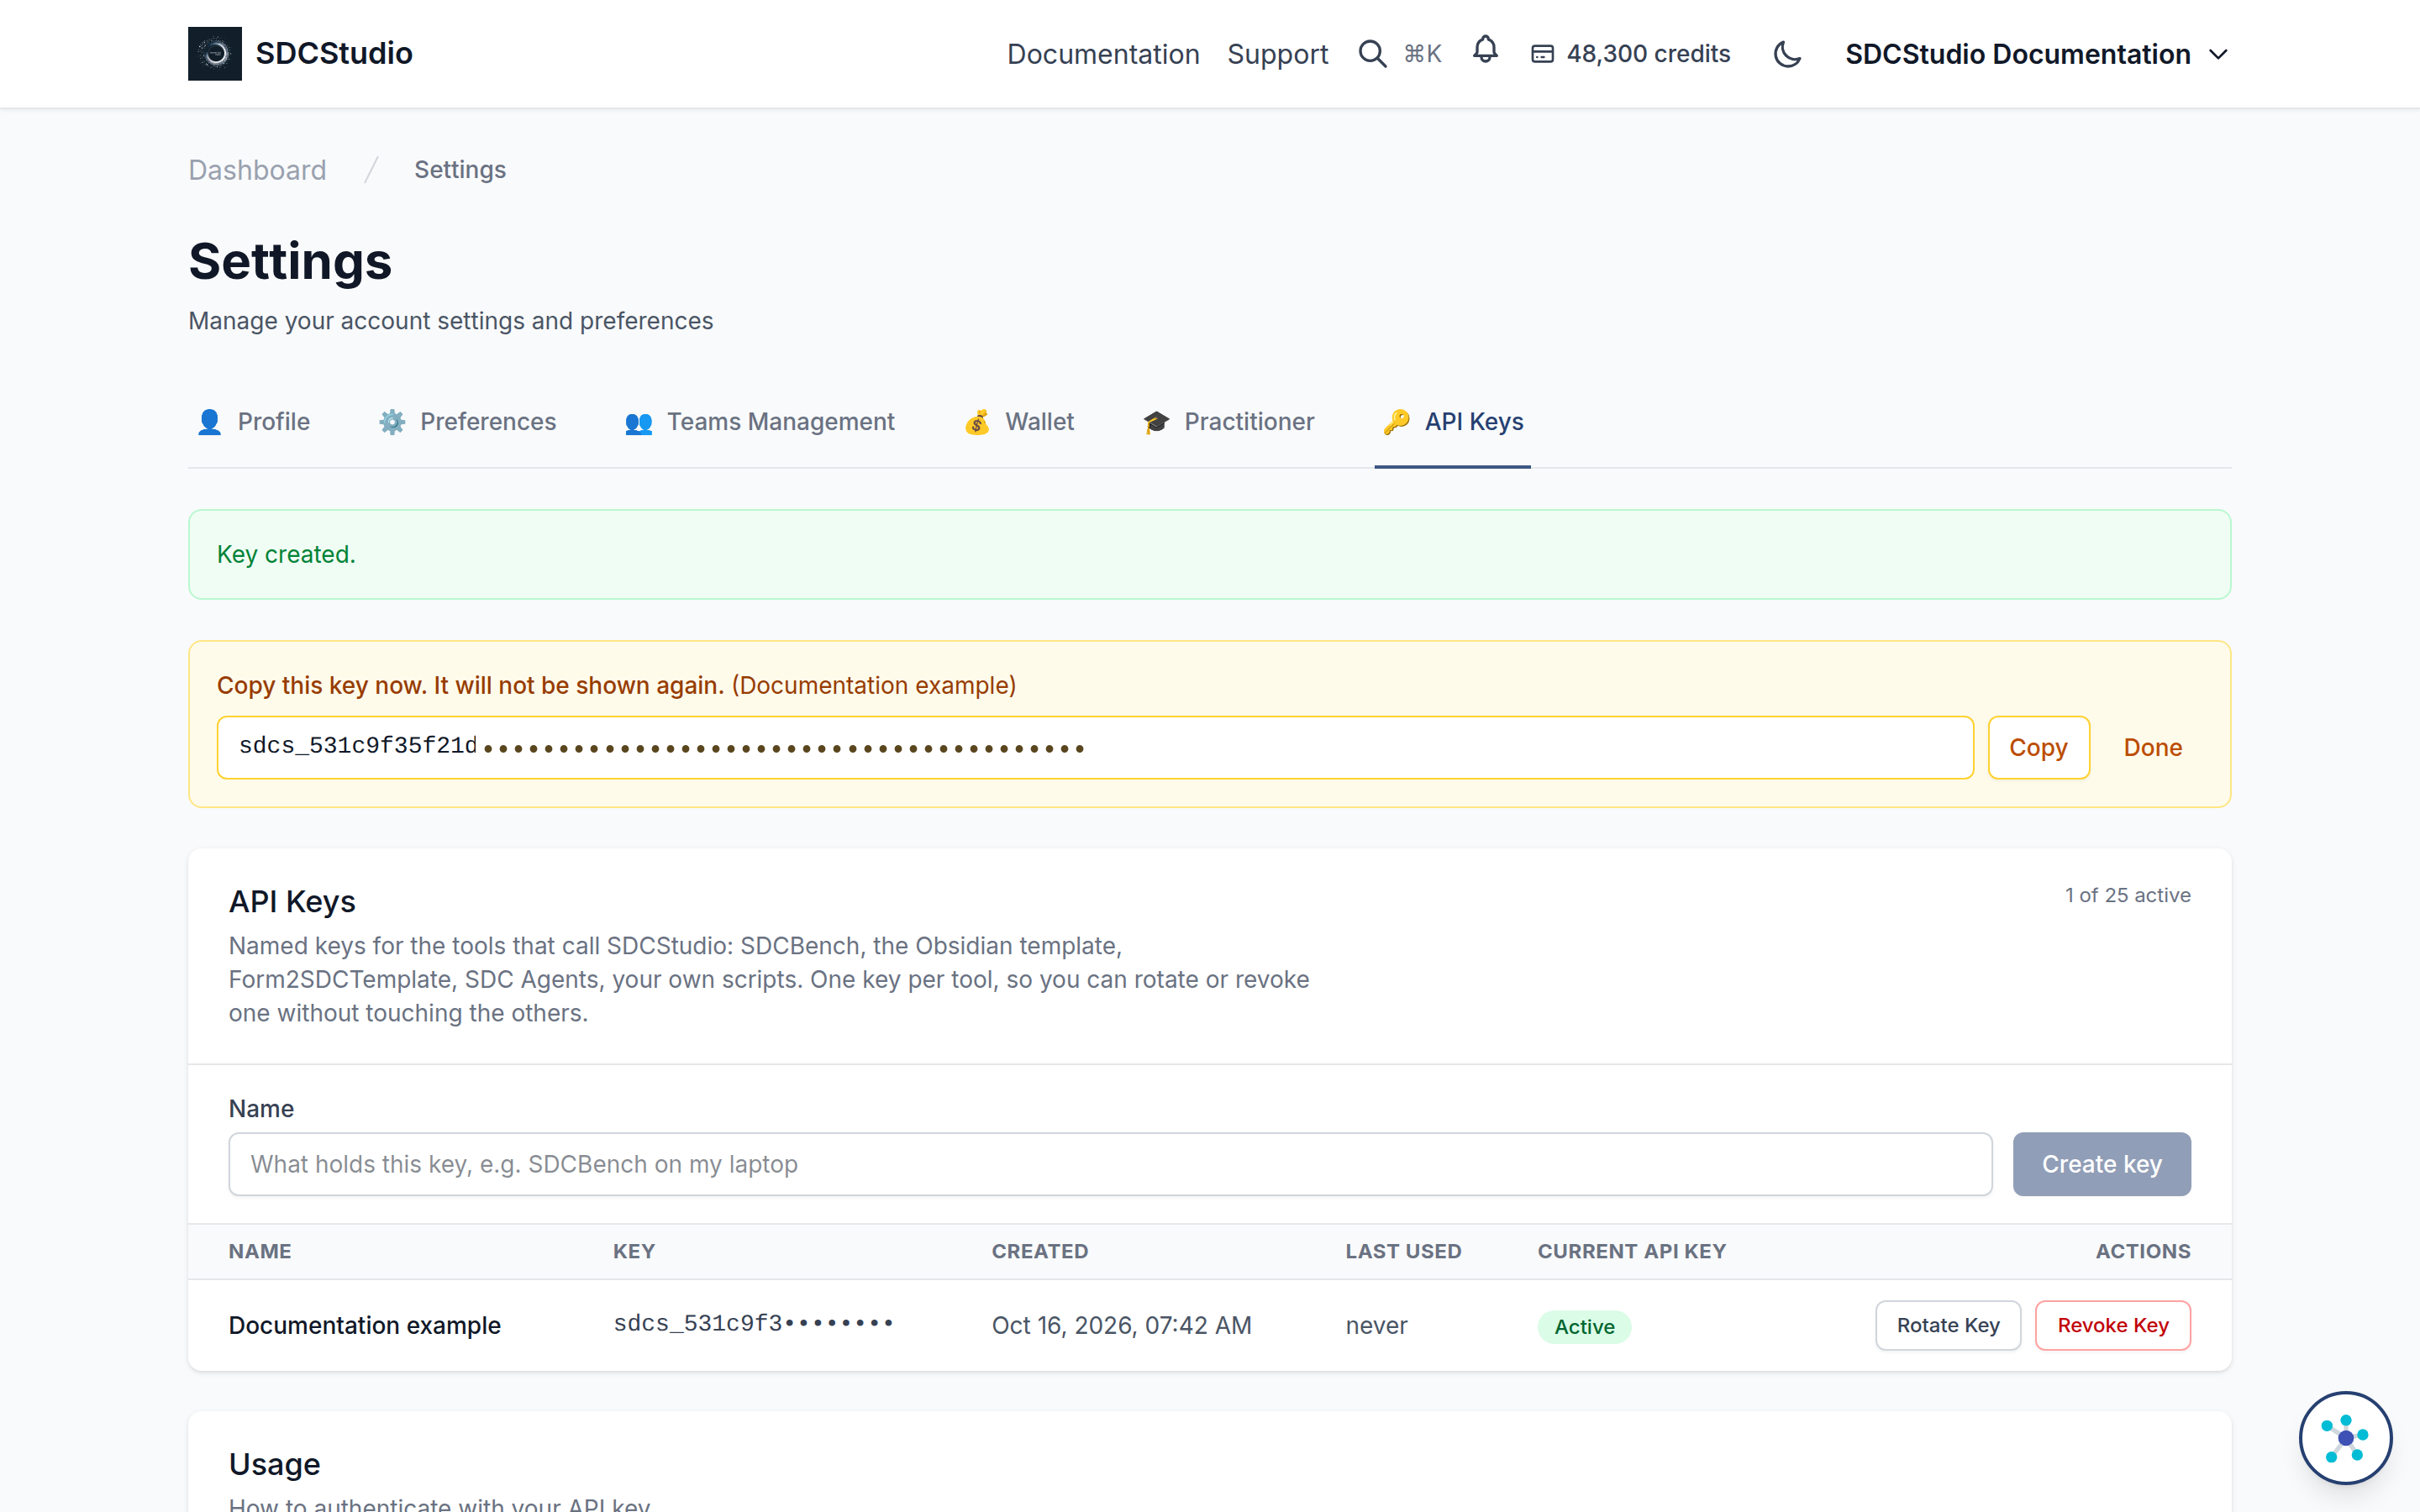Viewport: 2420px width, 1512px height.
Task: Click the Teams Management people icon
Action: (x=638, y=423)
